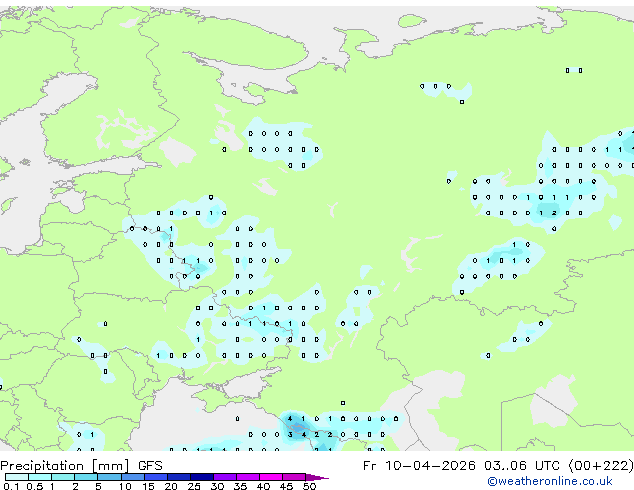The width and height of the screenshot is (634, 490).
Task: Click the '10' scale label
Action: click(125, 486)
